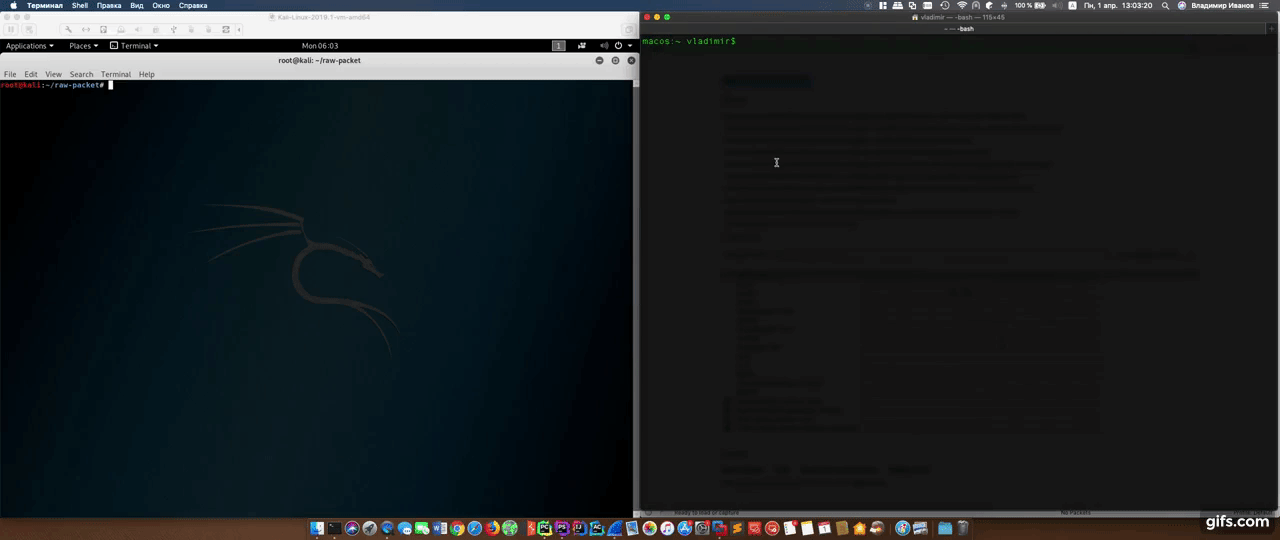The width and height of the screenshot is (1280, 540).
Task: Open the Applications menu in Kali
Action: 29,46
